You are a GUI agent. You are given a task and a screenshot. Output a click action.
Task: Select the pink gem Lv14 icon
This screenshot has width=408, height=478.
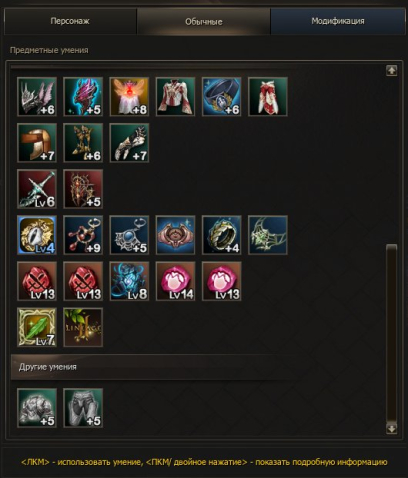(x=175, y=281)
